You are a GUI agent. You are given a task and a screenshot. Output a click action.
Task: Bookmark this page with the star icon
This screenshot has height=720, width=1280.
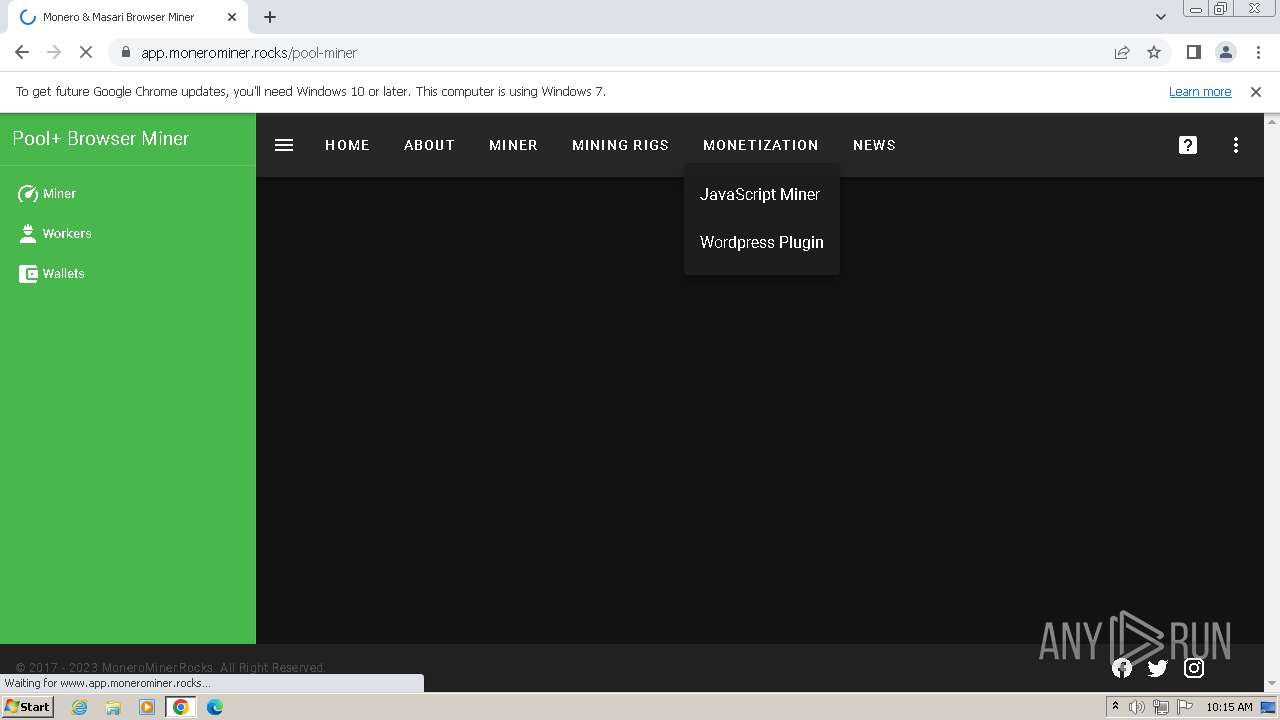[x=1154, y=52]
